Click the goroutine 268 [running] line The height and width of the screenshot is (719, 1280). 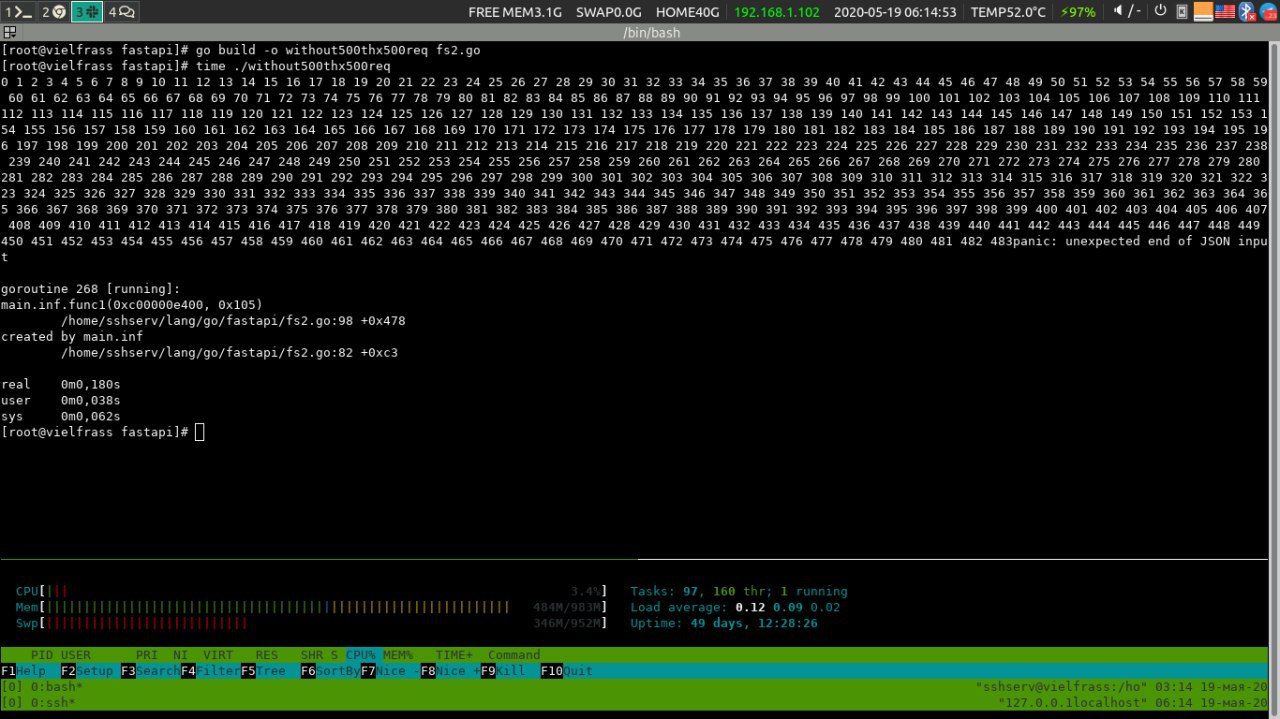[x=90, y=288]
